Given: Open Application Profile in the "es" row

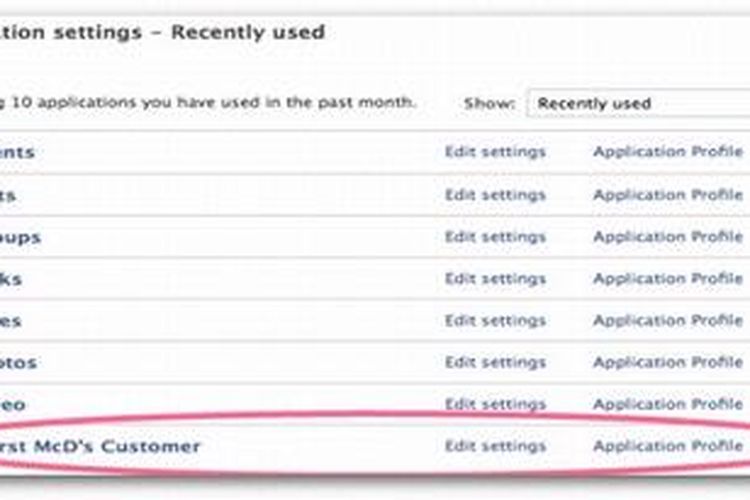Looking at the screenshot, I should click(x=668, y=321).
